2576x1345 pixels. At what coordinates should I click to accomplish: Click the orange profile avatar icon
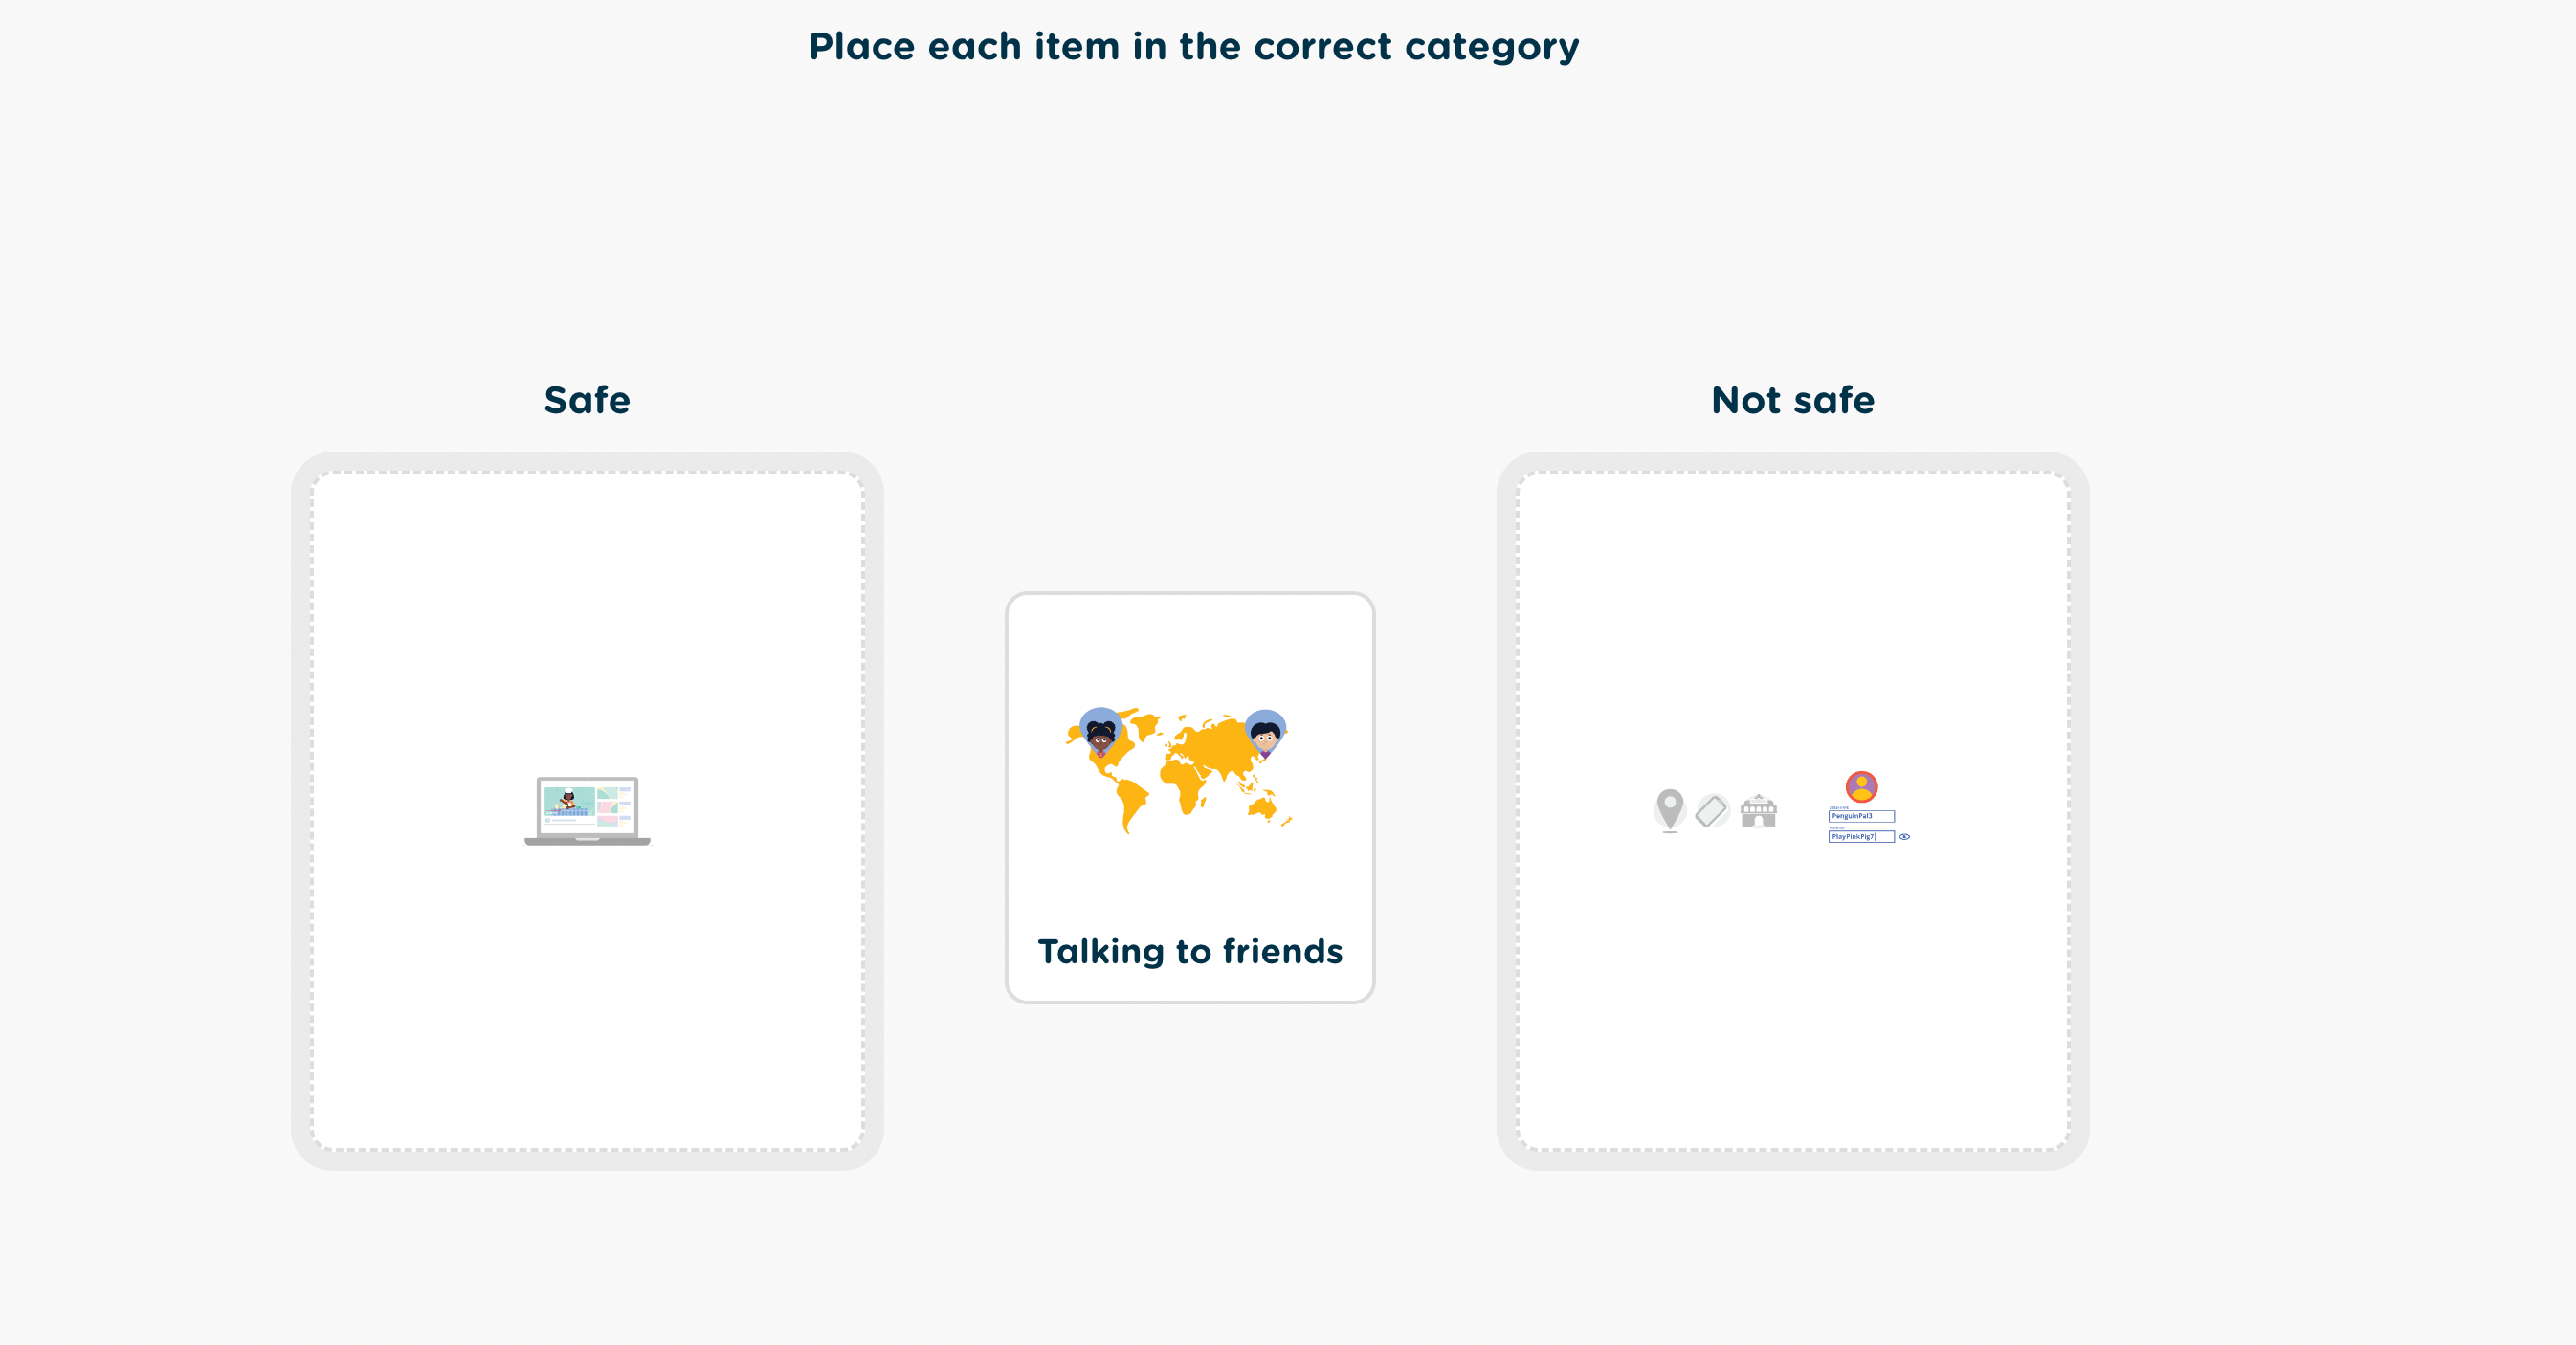pos(1861,786)
